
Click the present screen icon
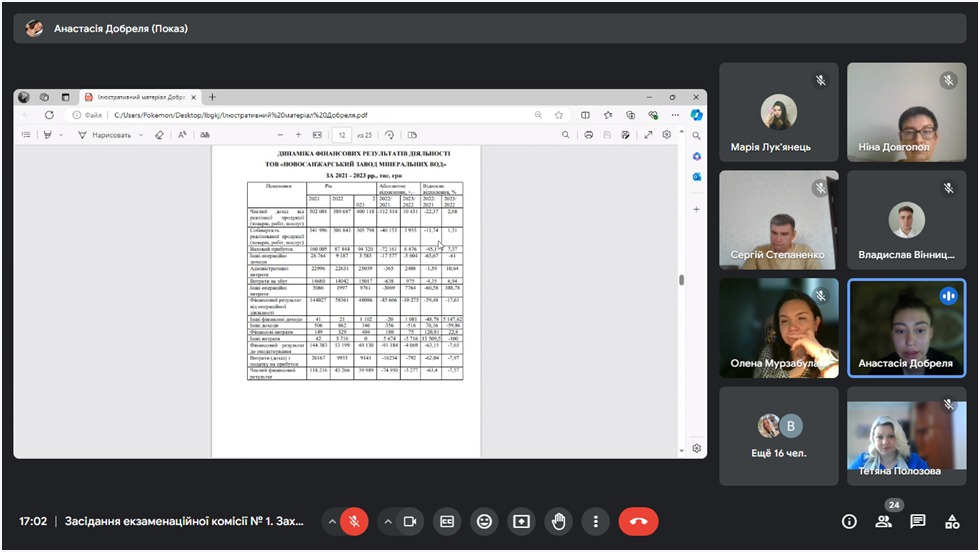tap(521, 521)
